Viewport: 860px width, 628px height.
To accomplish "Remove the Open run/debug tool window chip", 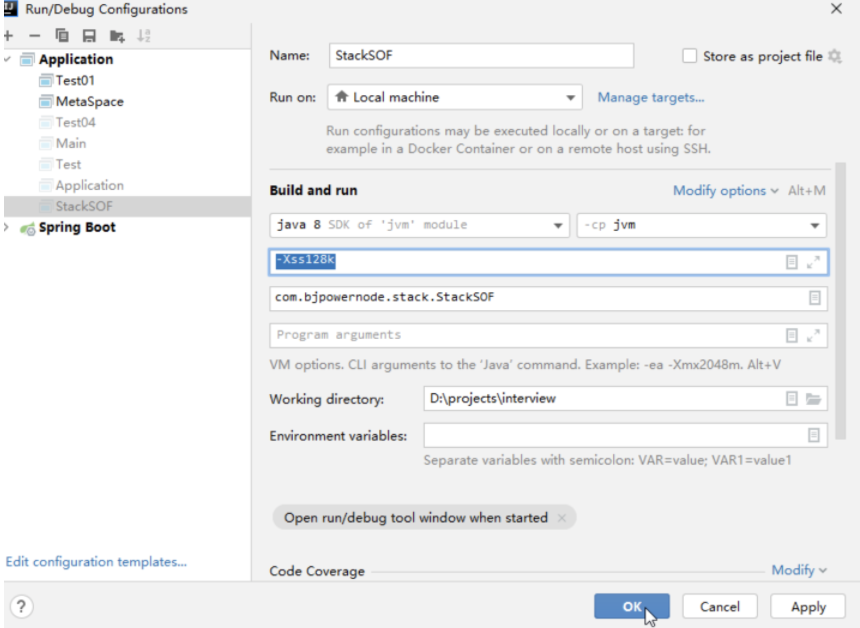I will [562, 518].
